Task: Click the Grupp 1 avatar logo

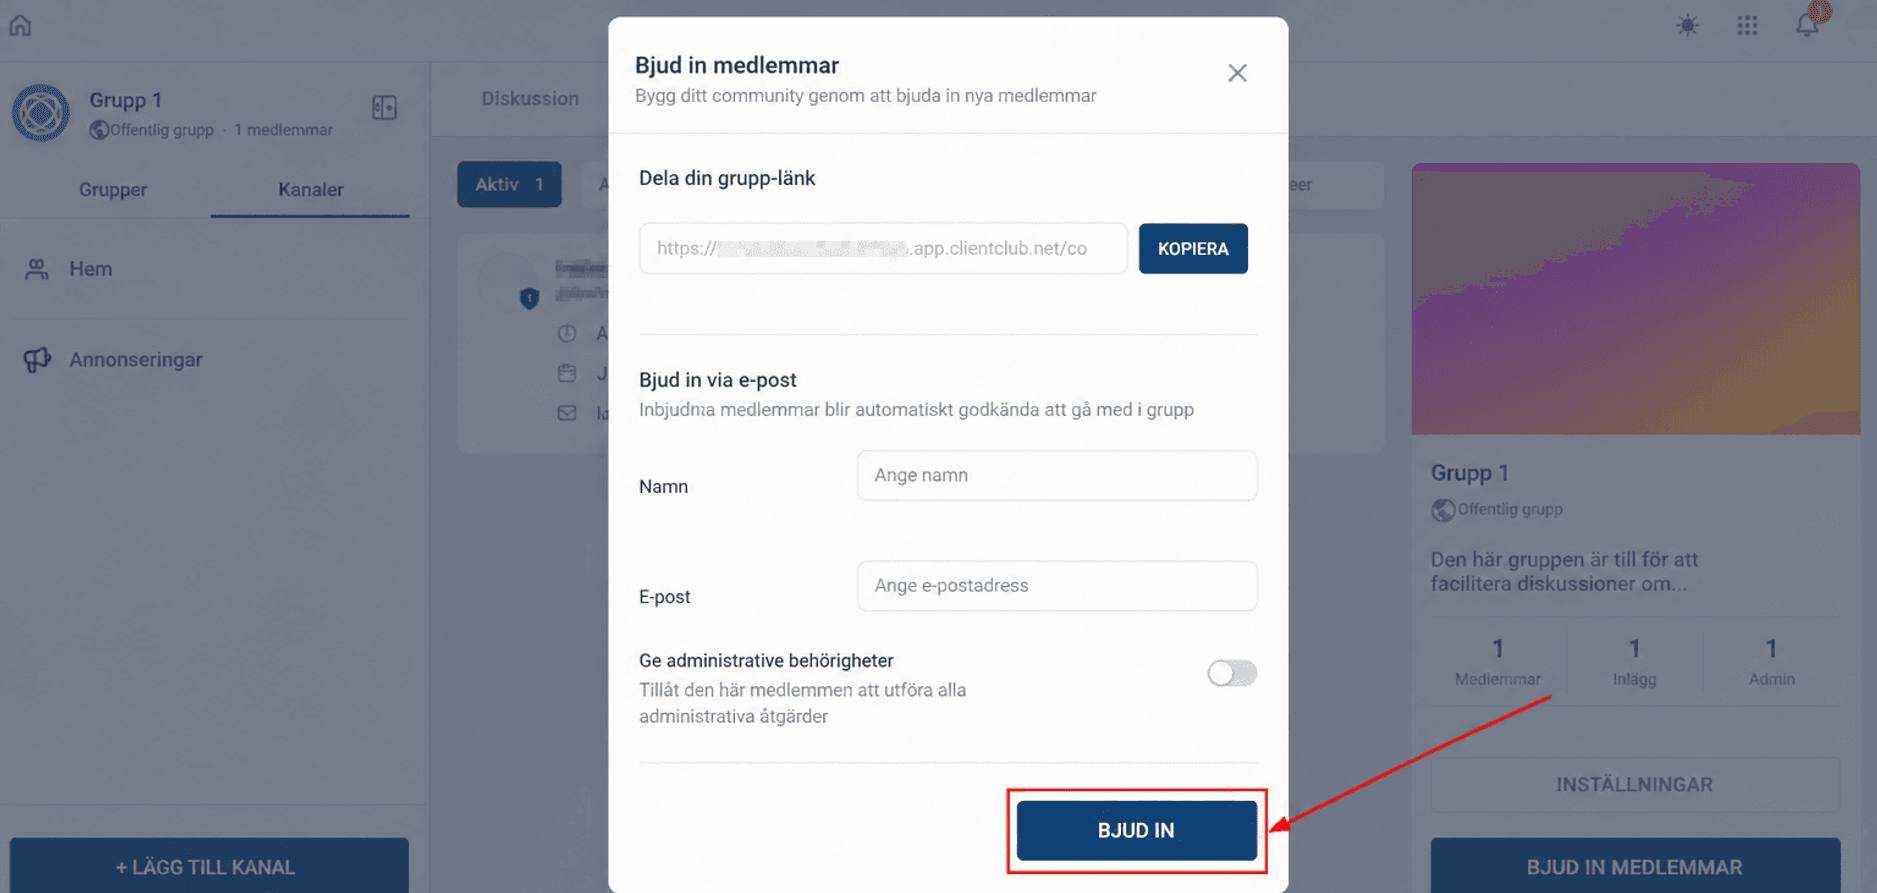Action: click(41, 112)
